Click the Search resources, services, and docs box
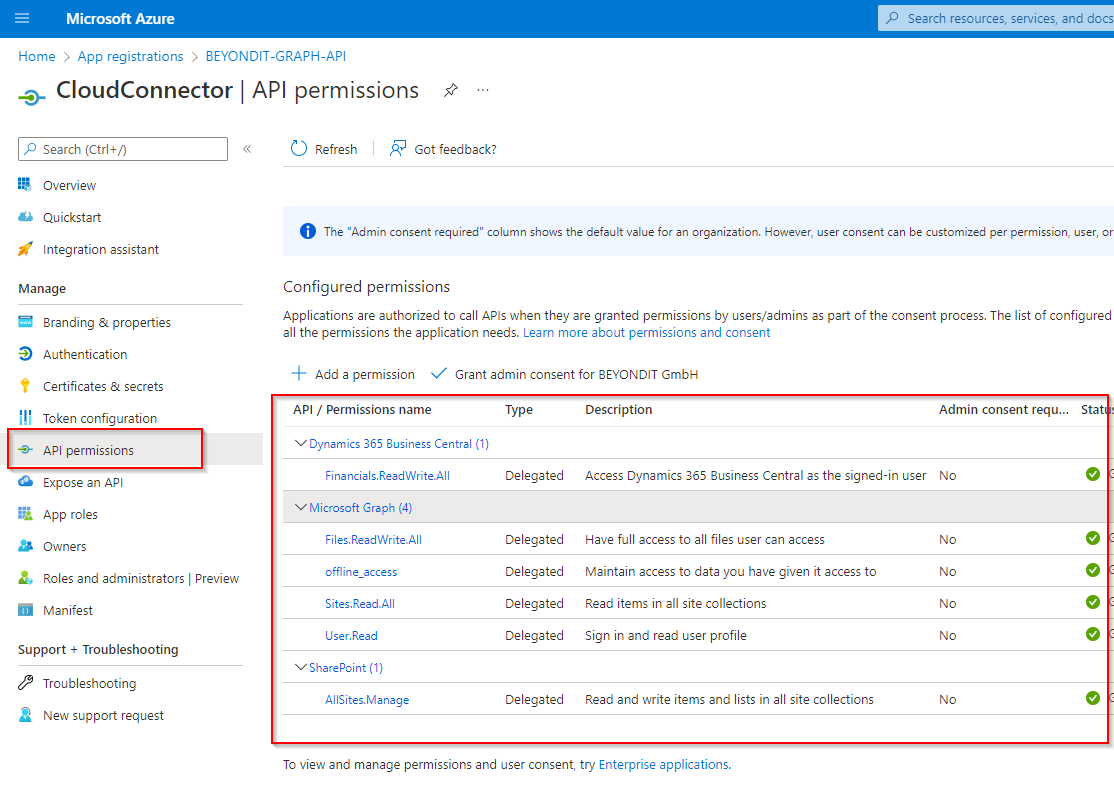The image size is (1114, 798). coord(996,18)
